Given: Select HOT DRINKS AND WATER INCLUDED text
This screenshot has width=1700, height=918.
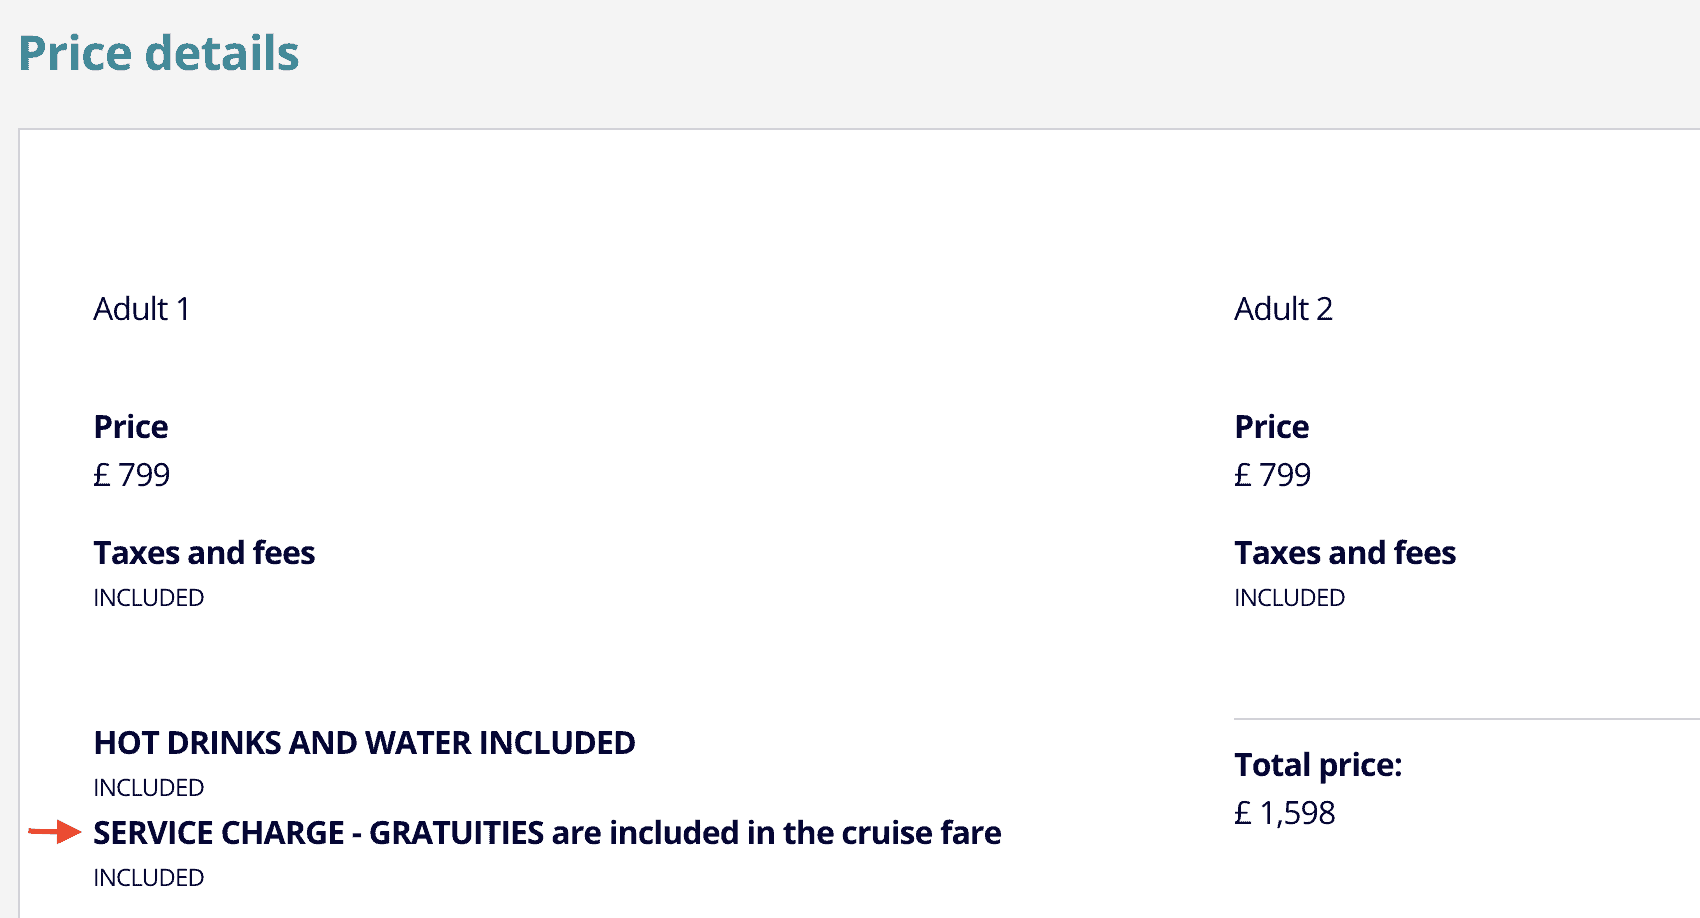Looking at the screenshot, I should (364, 743).
